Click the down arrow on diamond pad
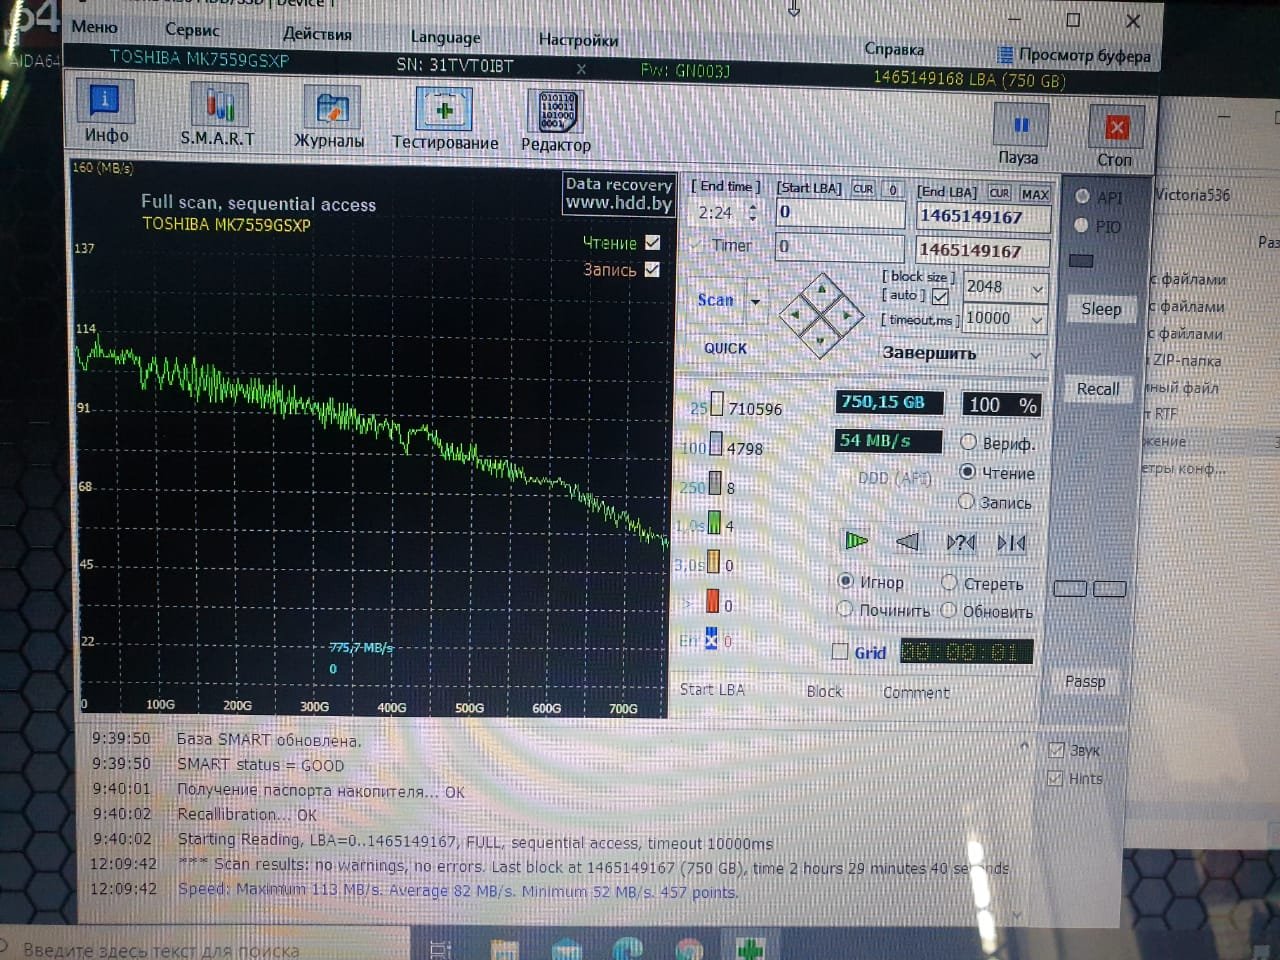This screenshot has height=960, width=1280. coord(820,342)
